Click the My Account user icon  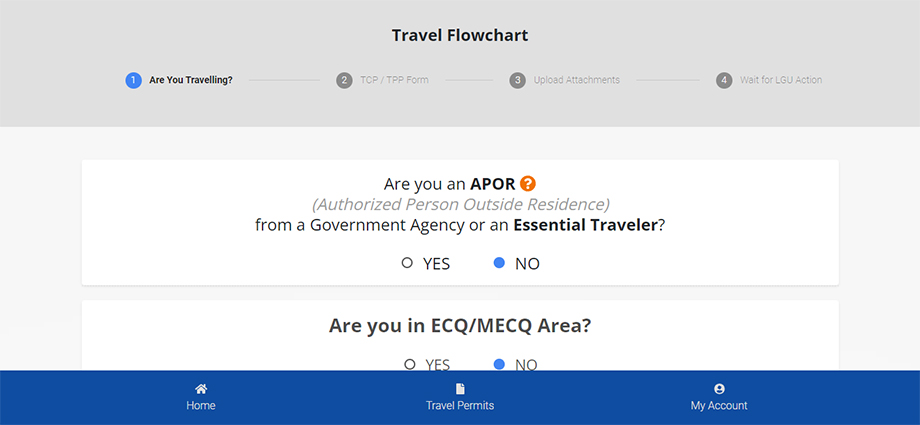[719, 388]
